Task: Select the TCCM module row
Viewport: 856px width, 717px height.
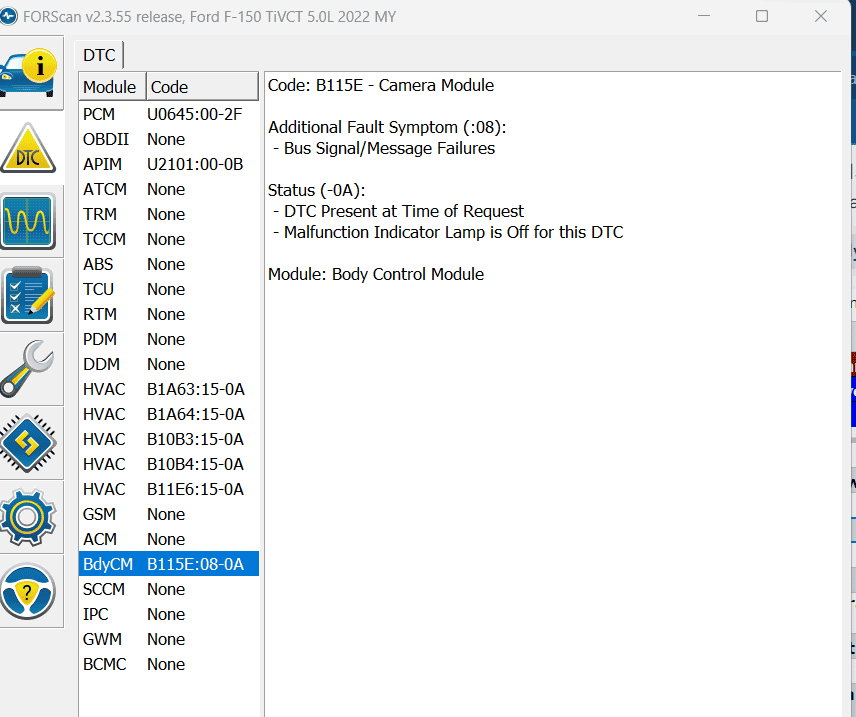Action: 169,239
